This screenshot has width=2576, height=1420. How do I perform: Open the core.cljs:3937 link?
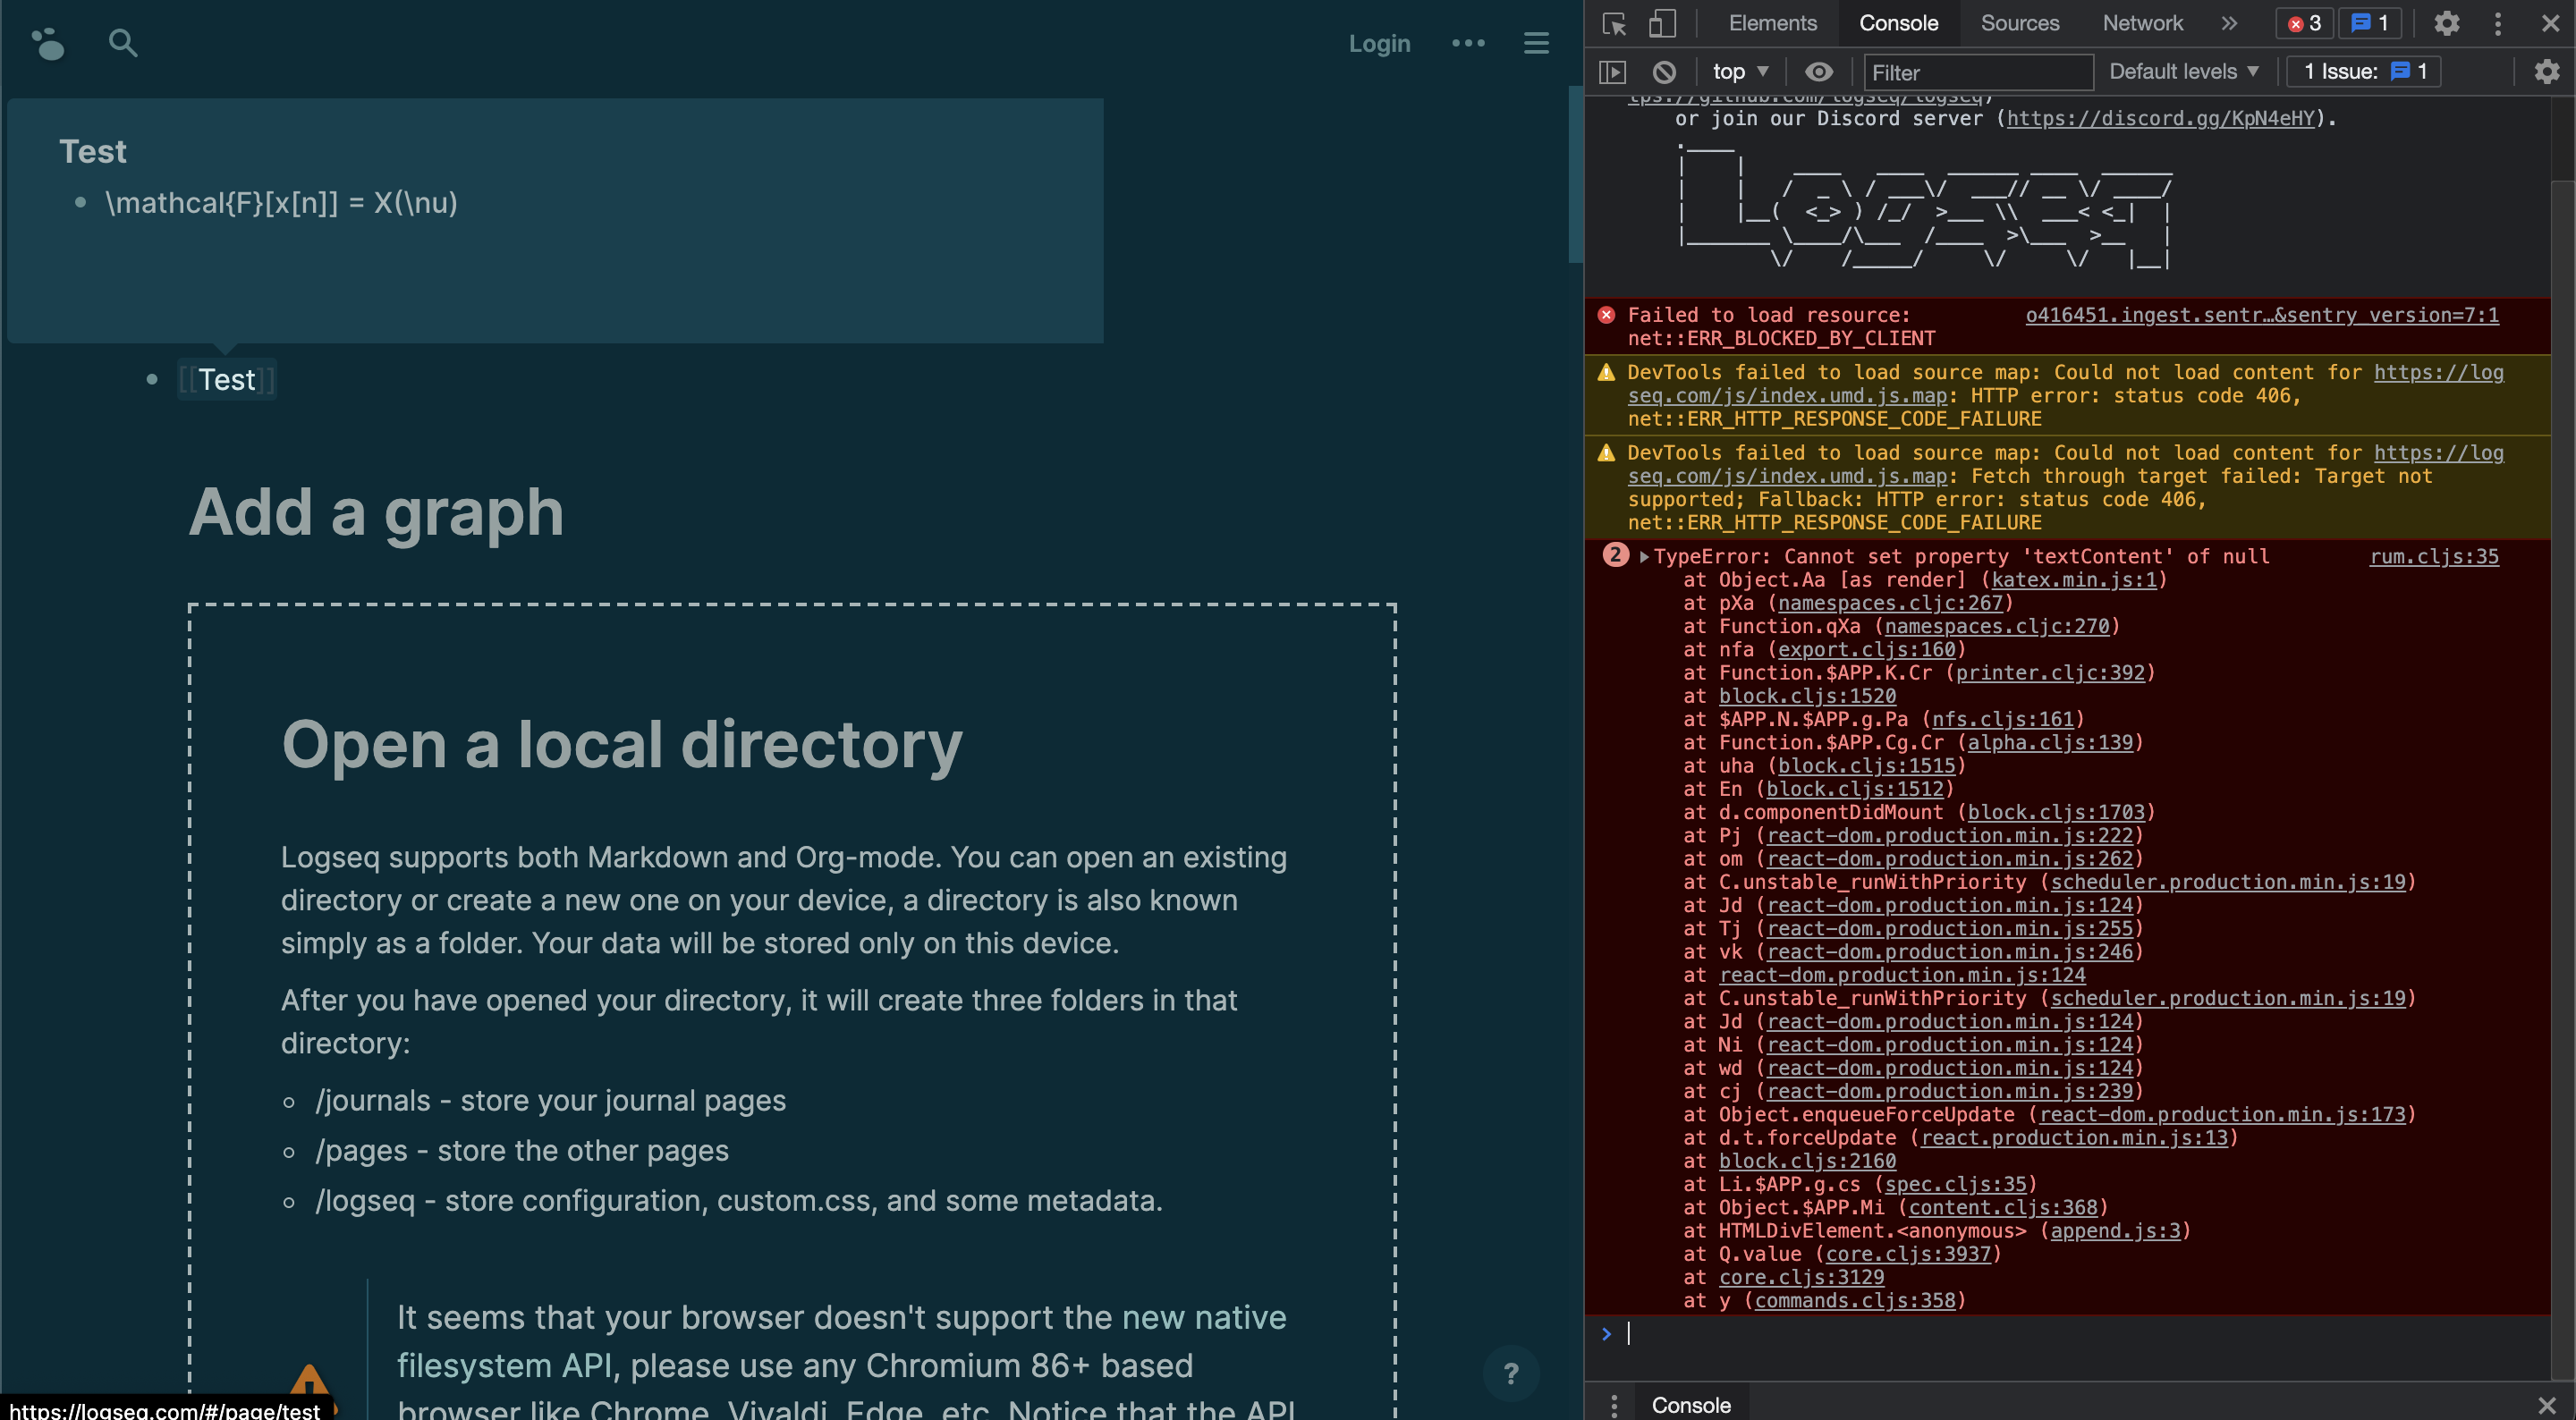click(x=1908, y=1254)
